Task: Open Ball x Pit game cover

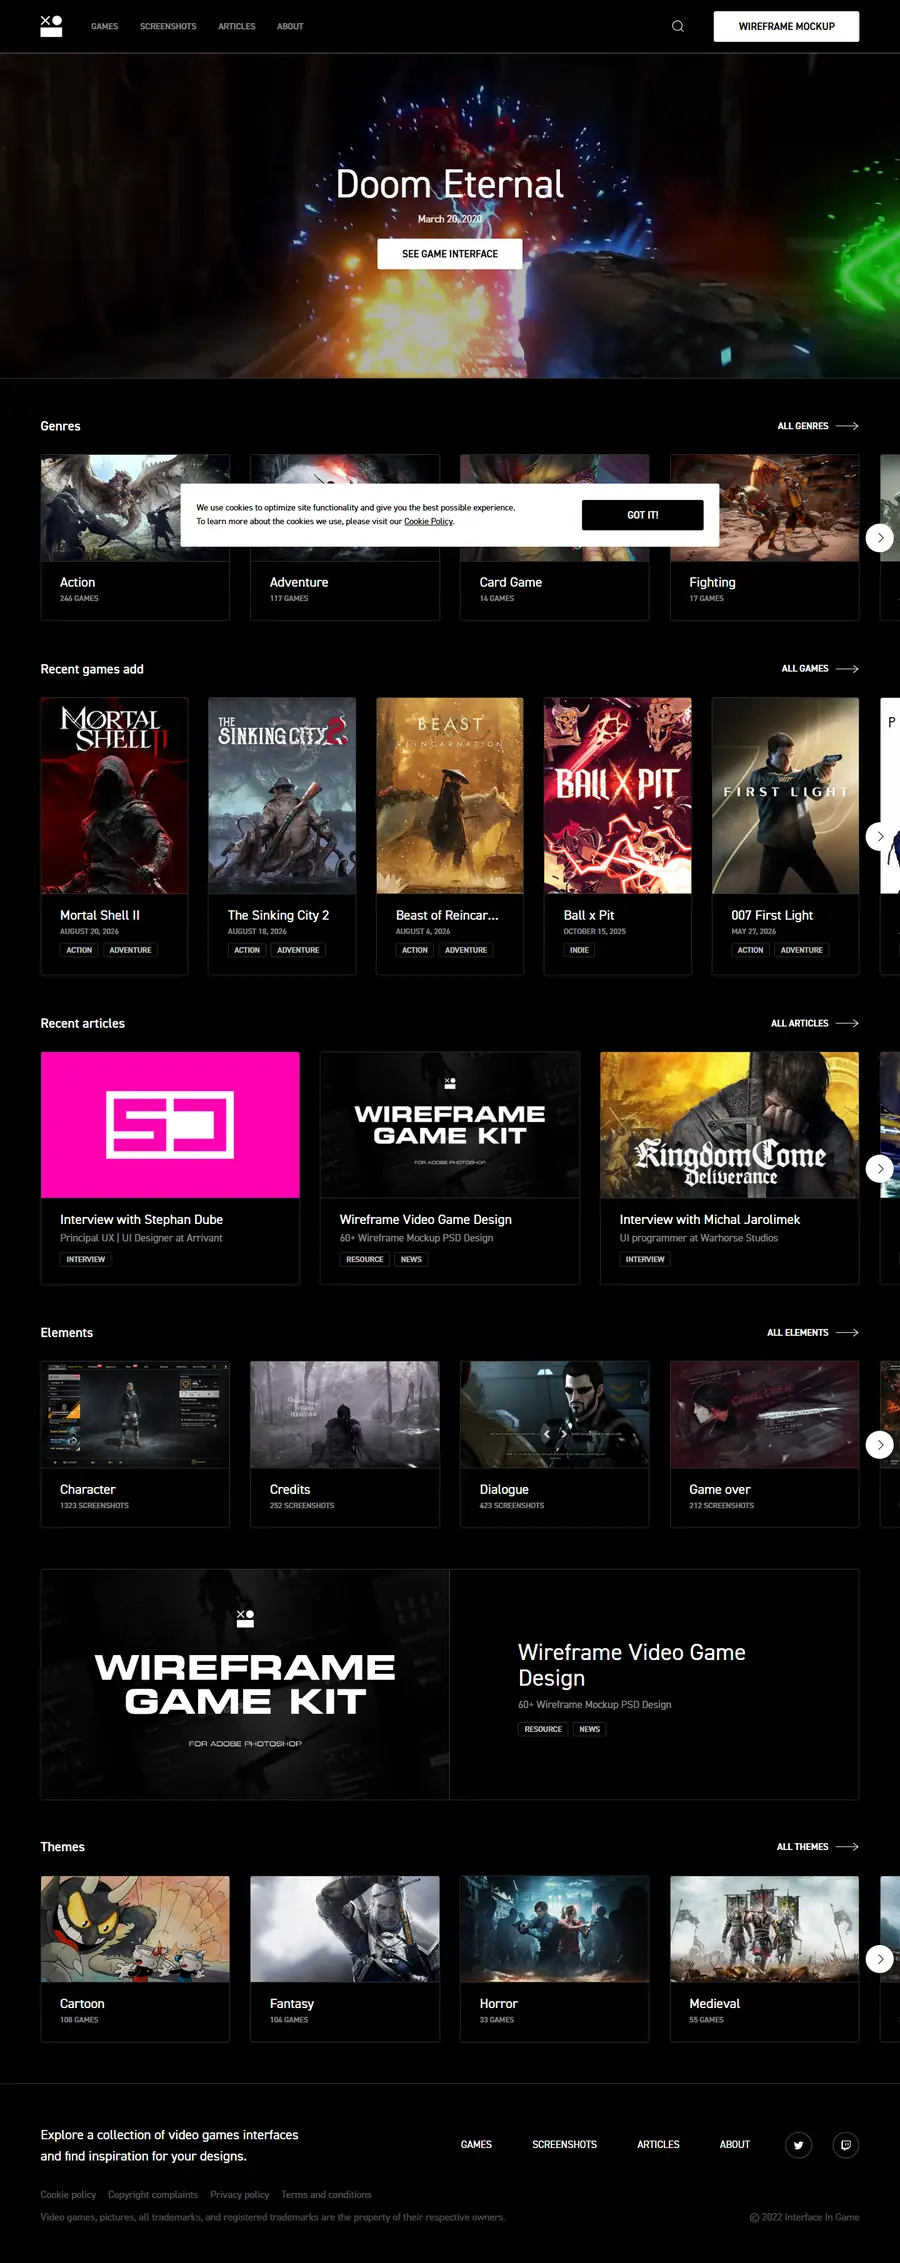Action: (618, 795)
